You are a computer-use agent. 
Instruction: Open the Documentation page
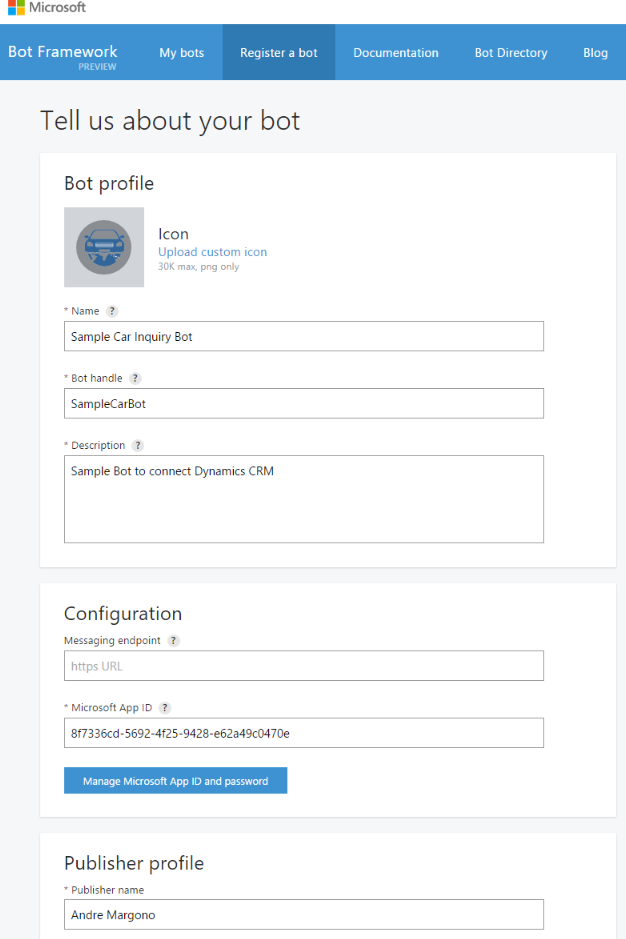(396, 53)
